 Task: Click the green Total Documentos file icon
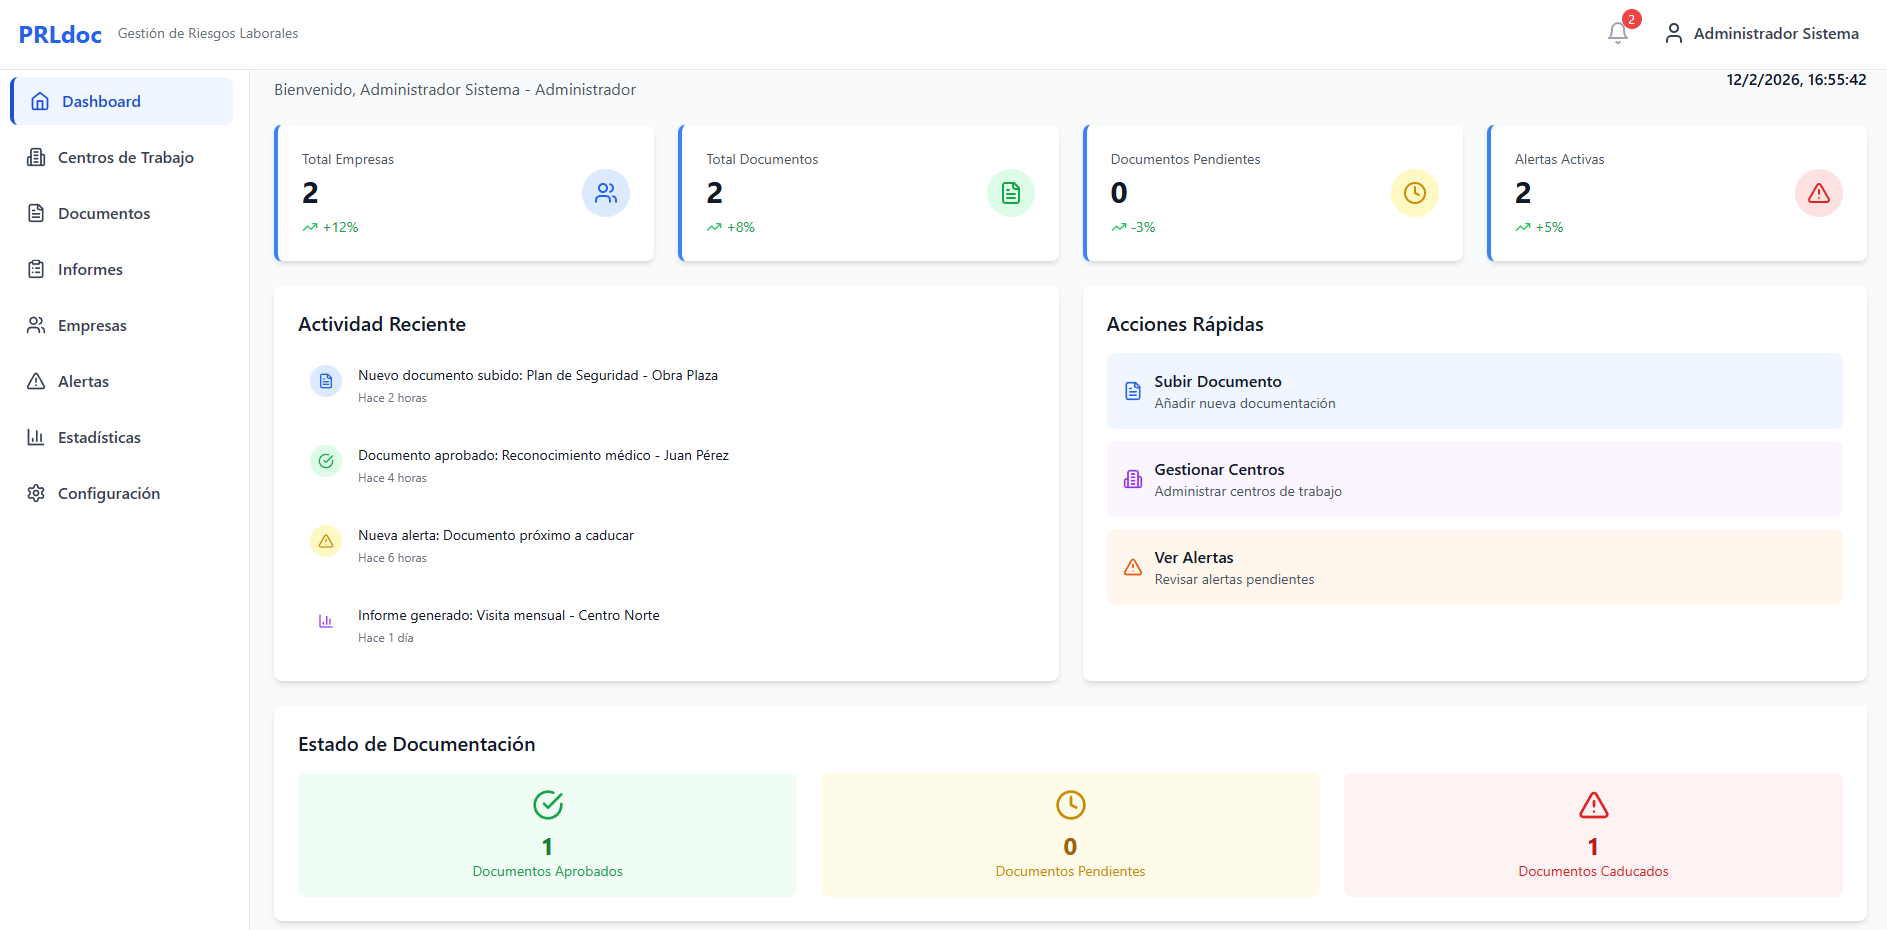click(1010, 193)
